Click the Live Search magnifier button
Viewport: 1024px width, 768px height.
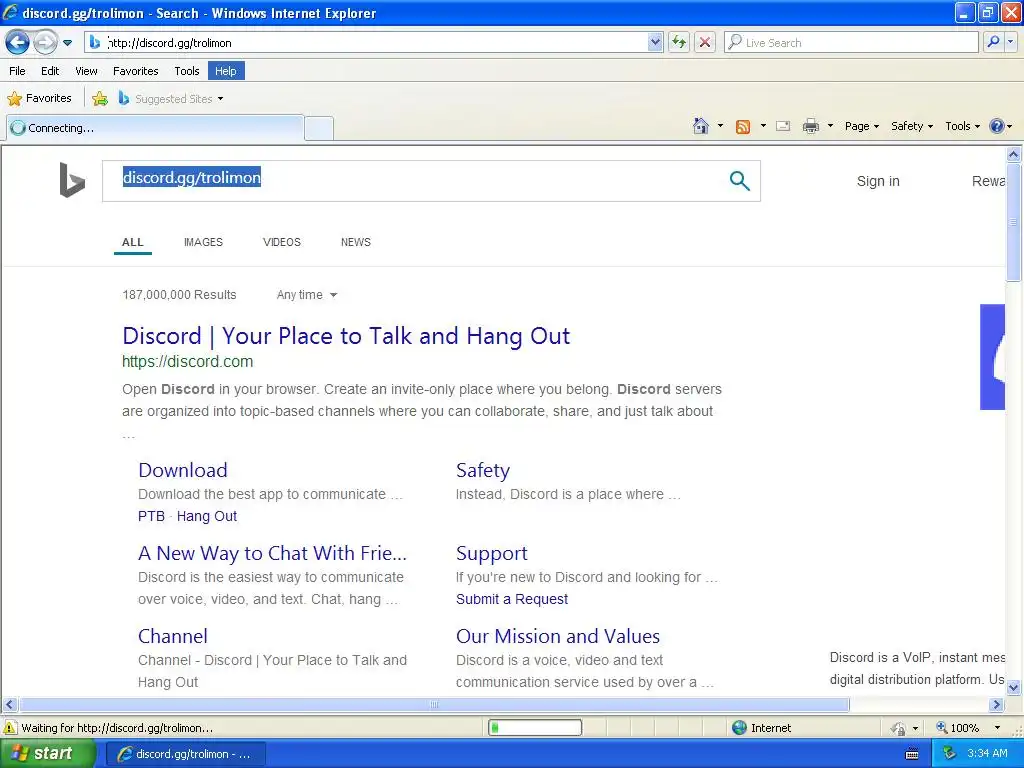click(993, 42)
